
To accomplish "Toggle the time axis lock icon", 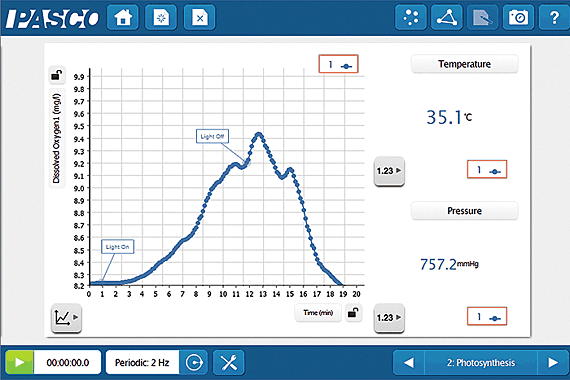I will (x=353, y=312).
